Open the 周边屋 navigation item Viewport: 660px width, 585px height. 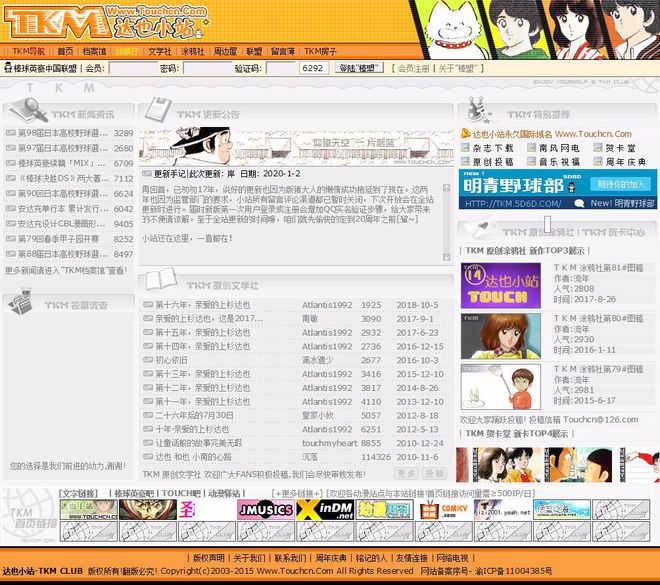[225, 51]
